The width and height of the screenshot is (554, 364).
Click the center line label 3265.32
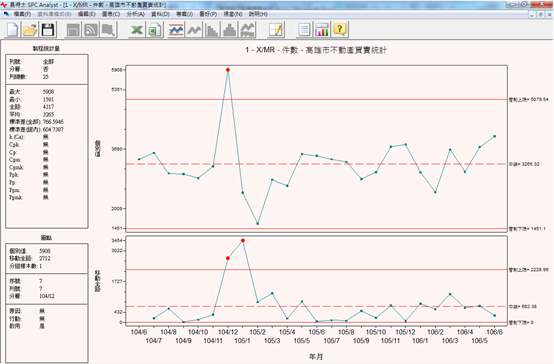[x=524, y=164]
